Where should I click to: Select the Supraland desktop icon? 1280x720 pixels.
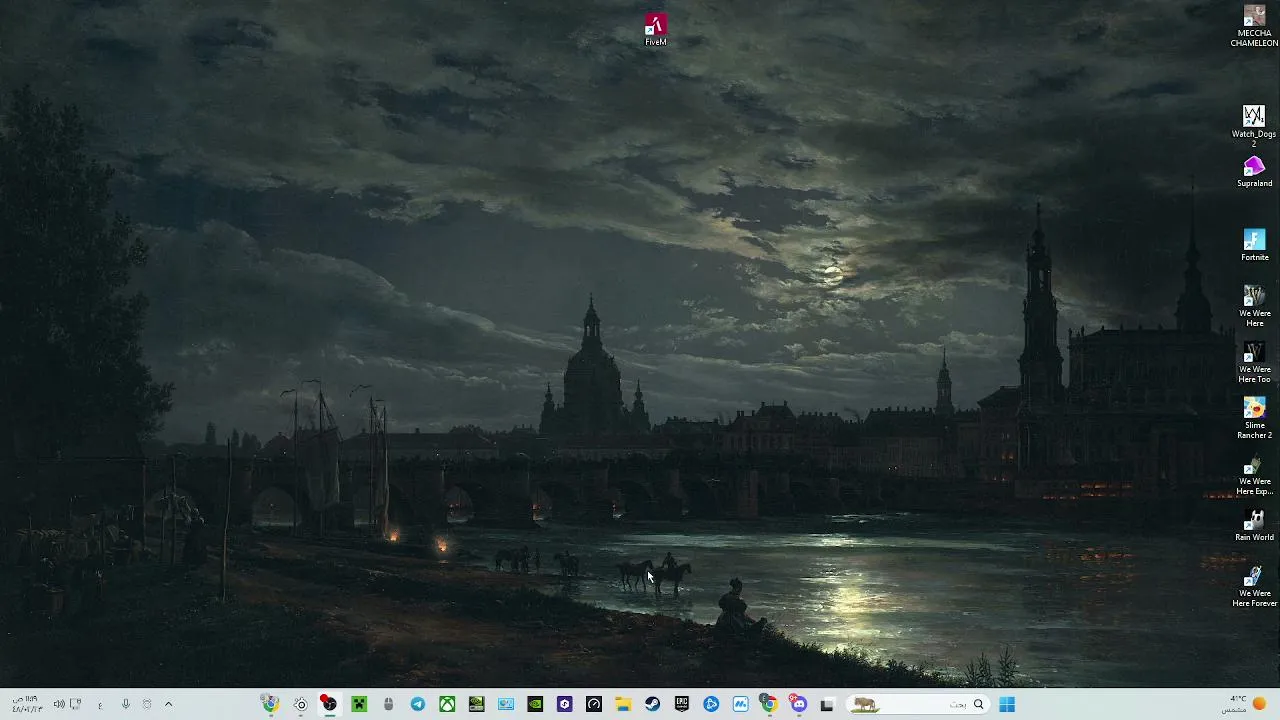(x=1254, y=172)
